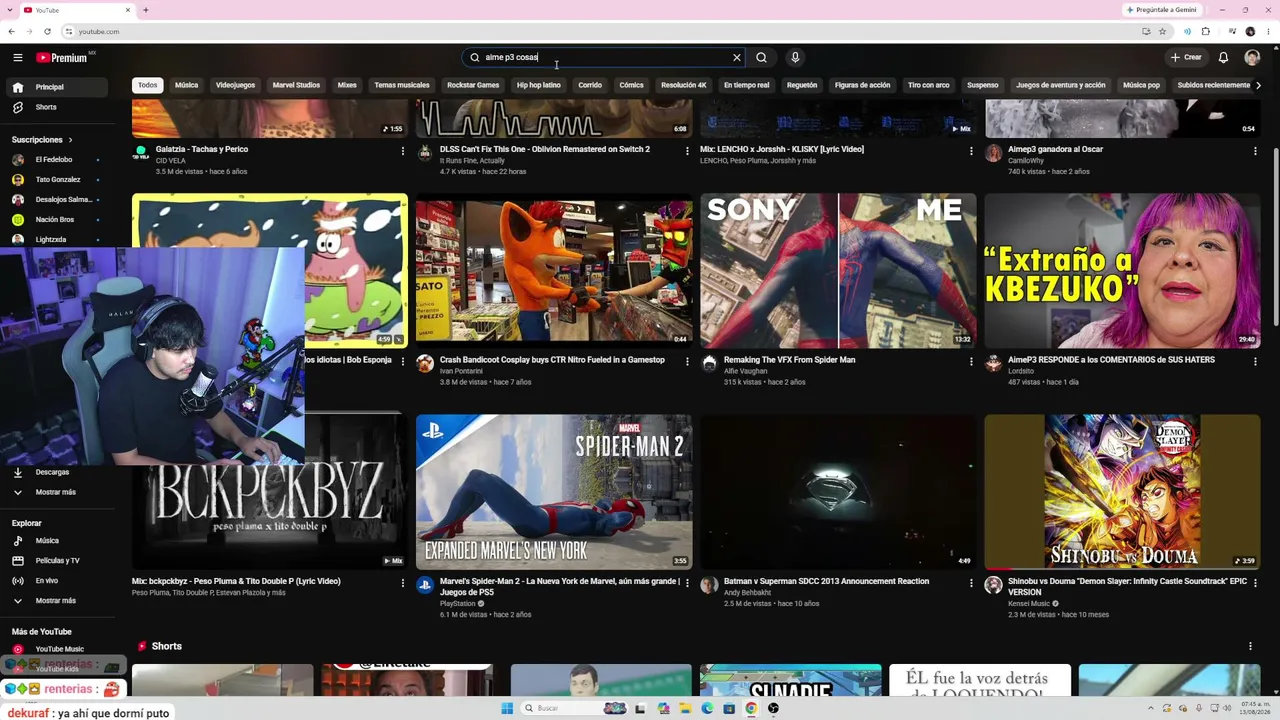The image size is (1280, 720).
Task: Open options for AimeP3 RESPONDE video
Action: click(x=1255, y=362)
